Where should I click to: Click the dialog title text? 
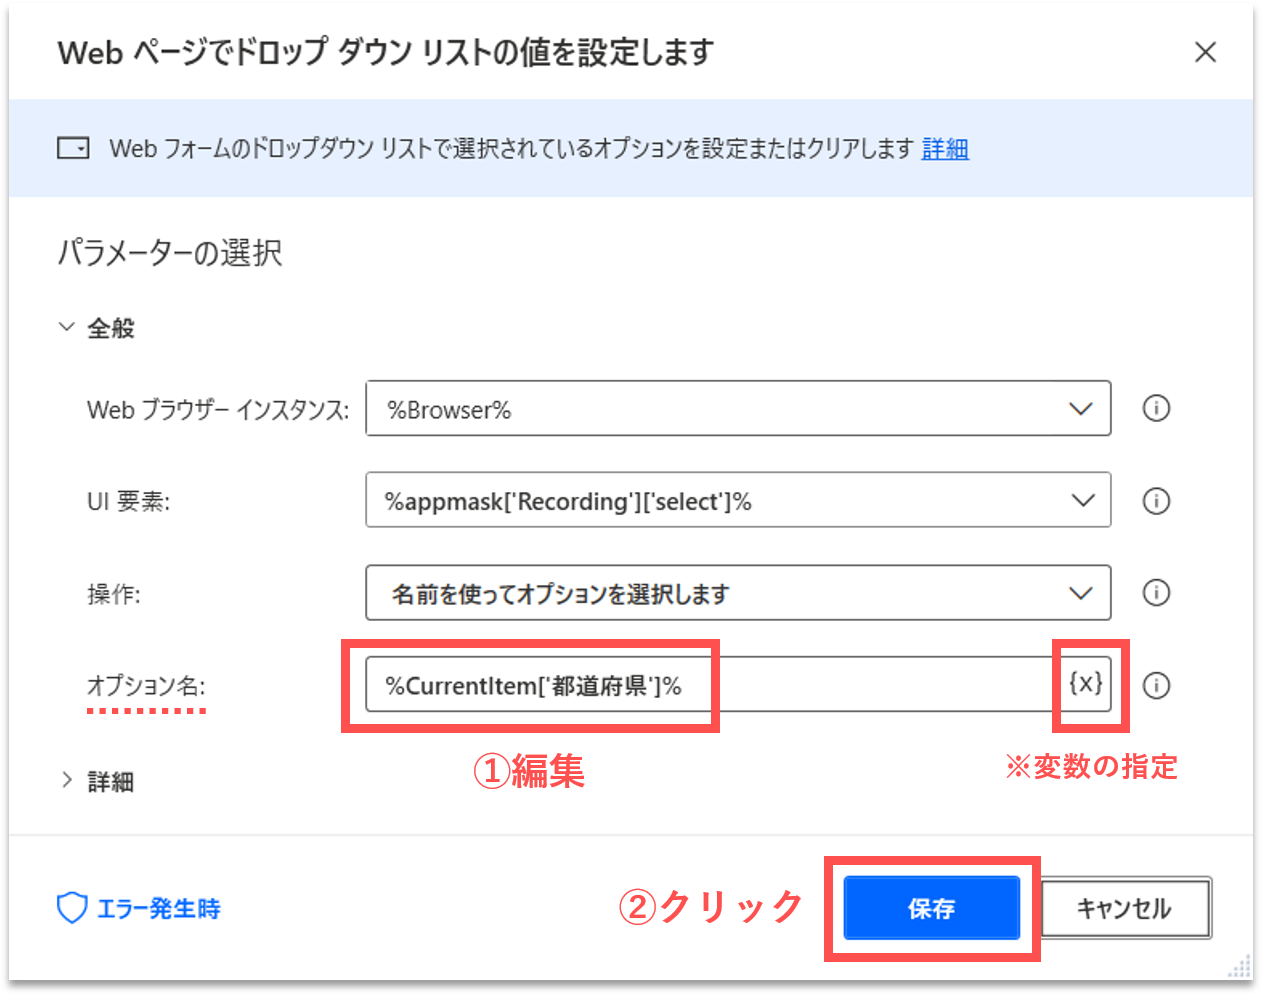coord(385,52)
